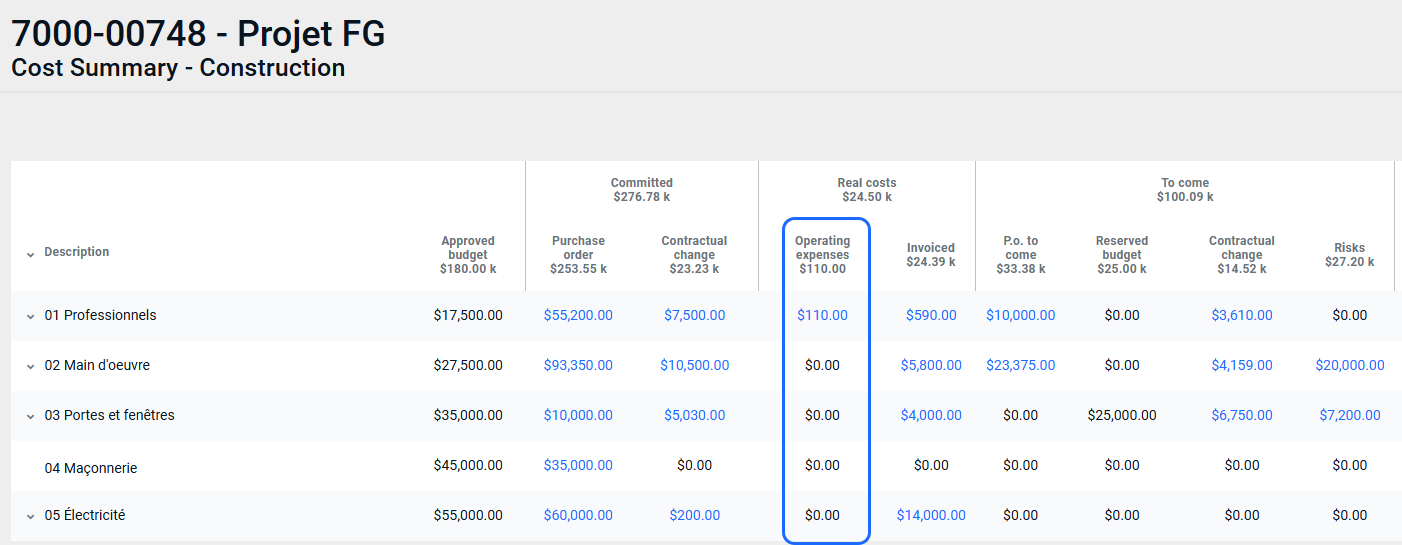Open the $23,375.00 P.o. to come link
Screen dimensions: 1402x545
coord(1020,365)
